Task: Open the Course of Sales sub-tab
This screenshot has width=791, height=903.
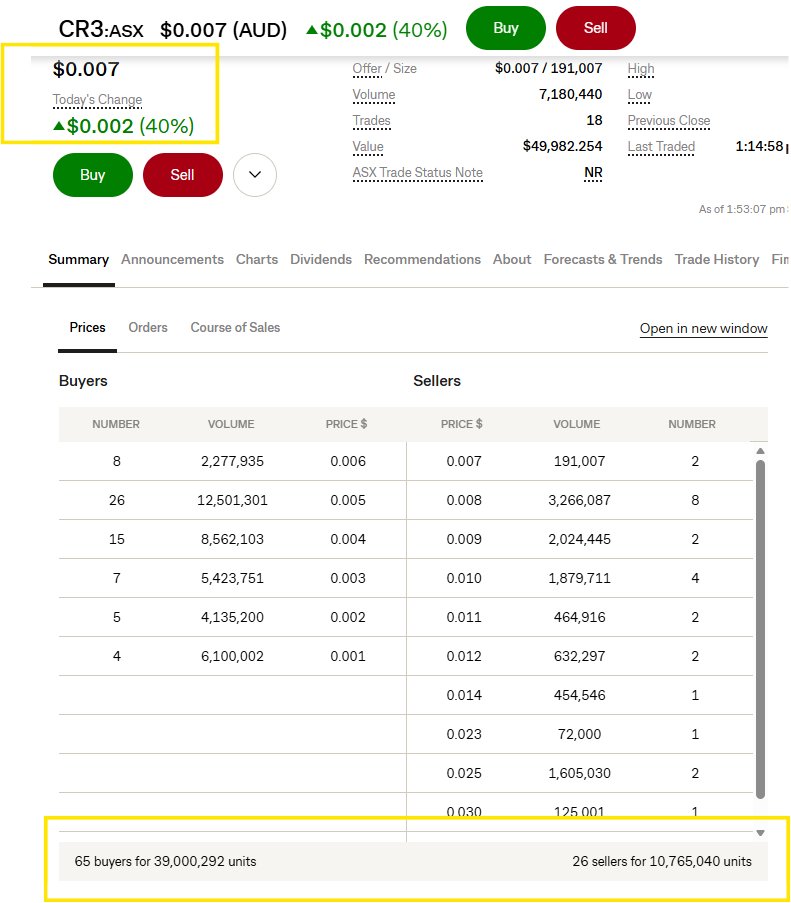Action: (235, 328)
